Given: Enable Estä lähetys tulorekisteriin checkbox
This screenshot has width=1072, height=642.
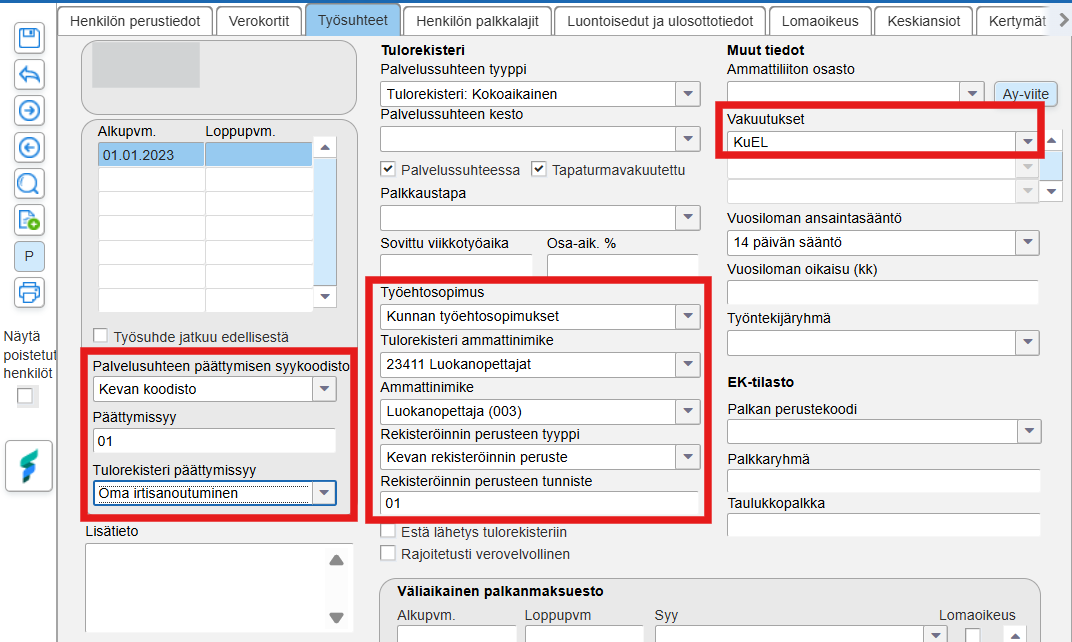Looking at the screenshot, I should coord(388,531).
